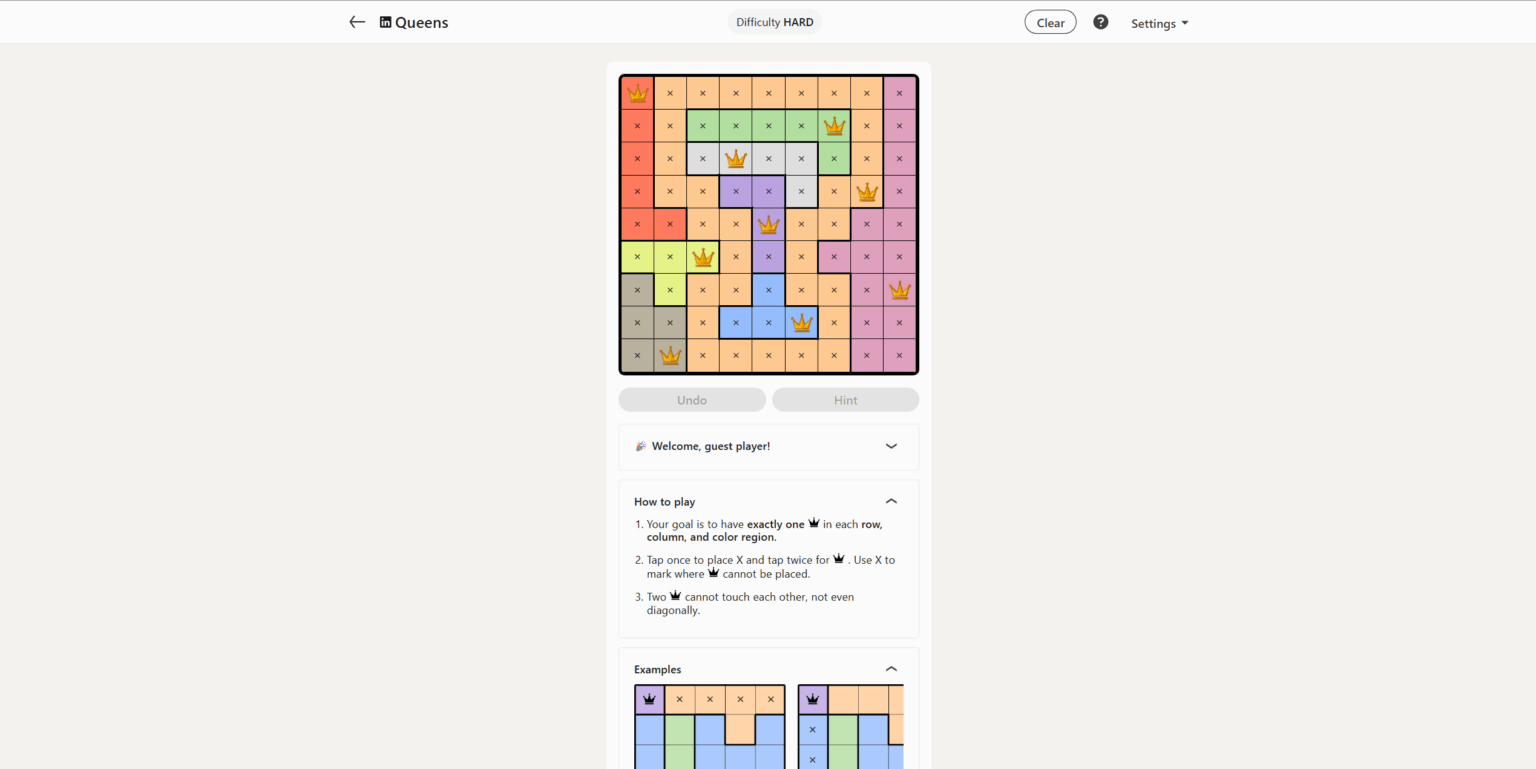Screen dimensions: 1536x769
Task: Click the back arrow icon
Action: 357,21
